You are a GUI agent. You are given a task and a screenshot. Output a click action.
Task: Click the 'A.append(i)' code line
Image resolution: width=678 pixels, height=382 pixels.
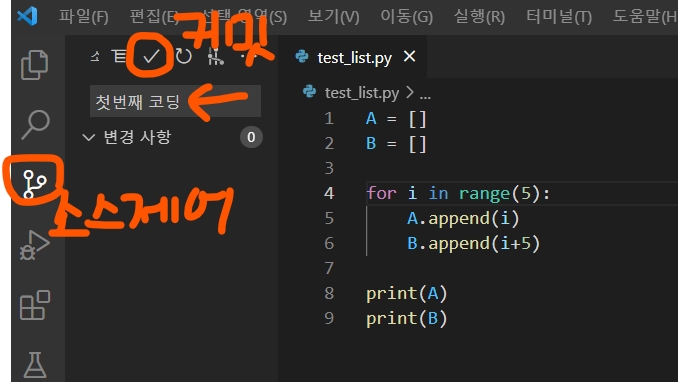[x=463, y=218]
